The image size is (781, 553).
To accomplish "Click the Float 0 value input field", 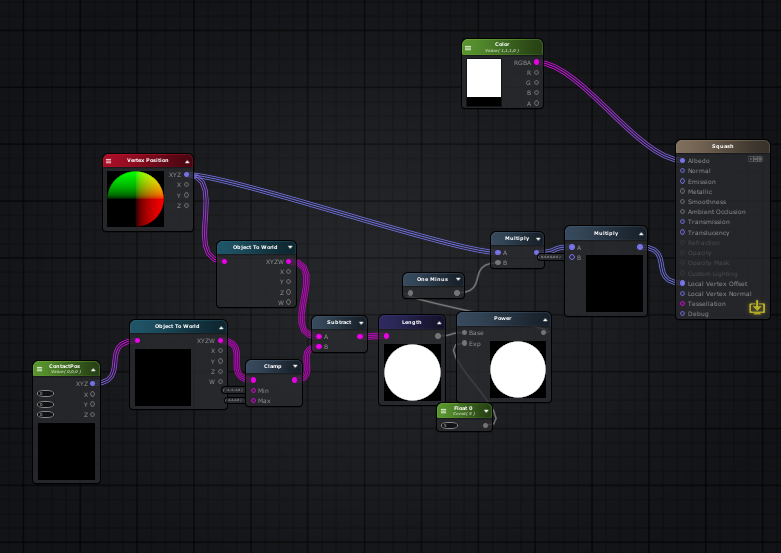I will coord(451,425).
